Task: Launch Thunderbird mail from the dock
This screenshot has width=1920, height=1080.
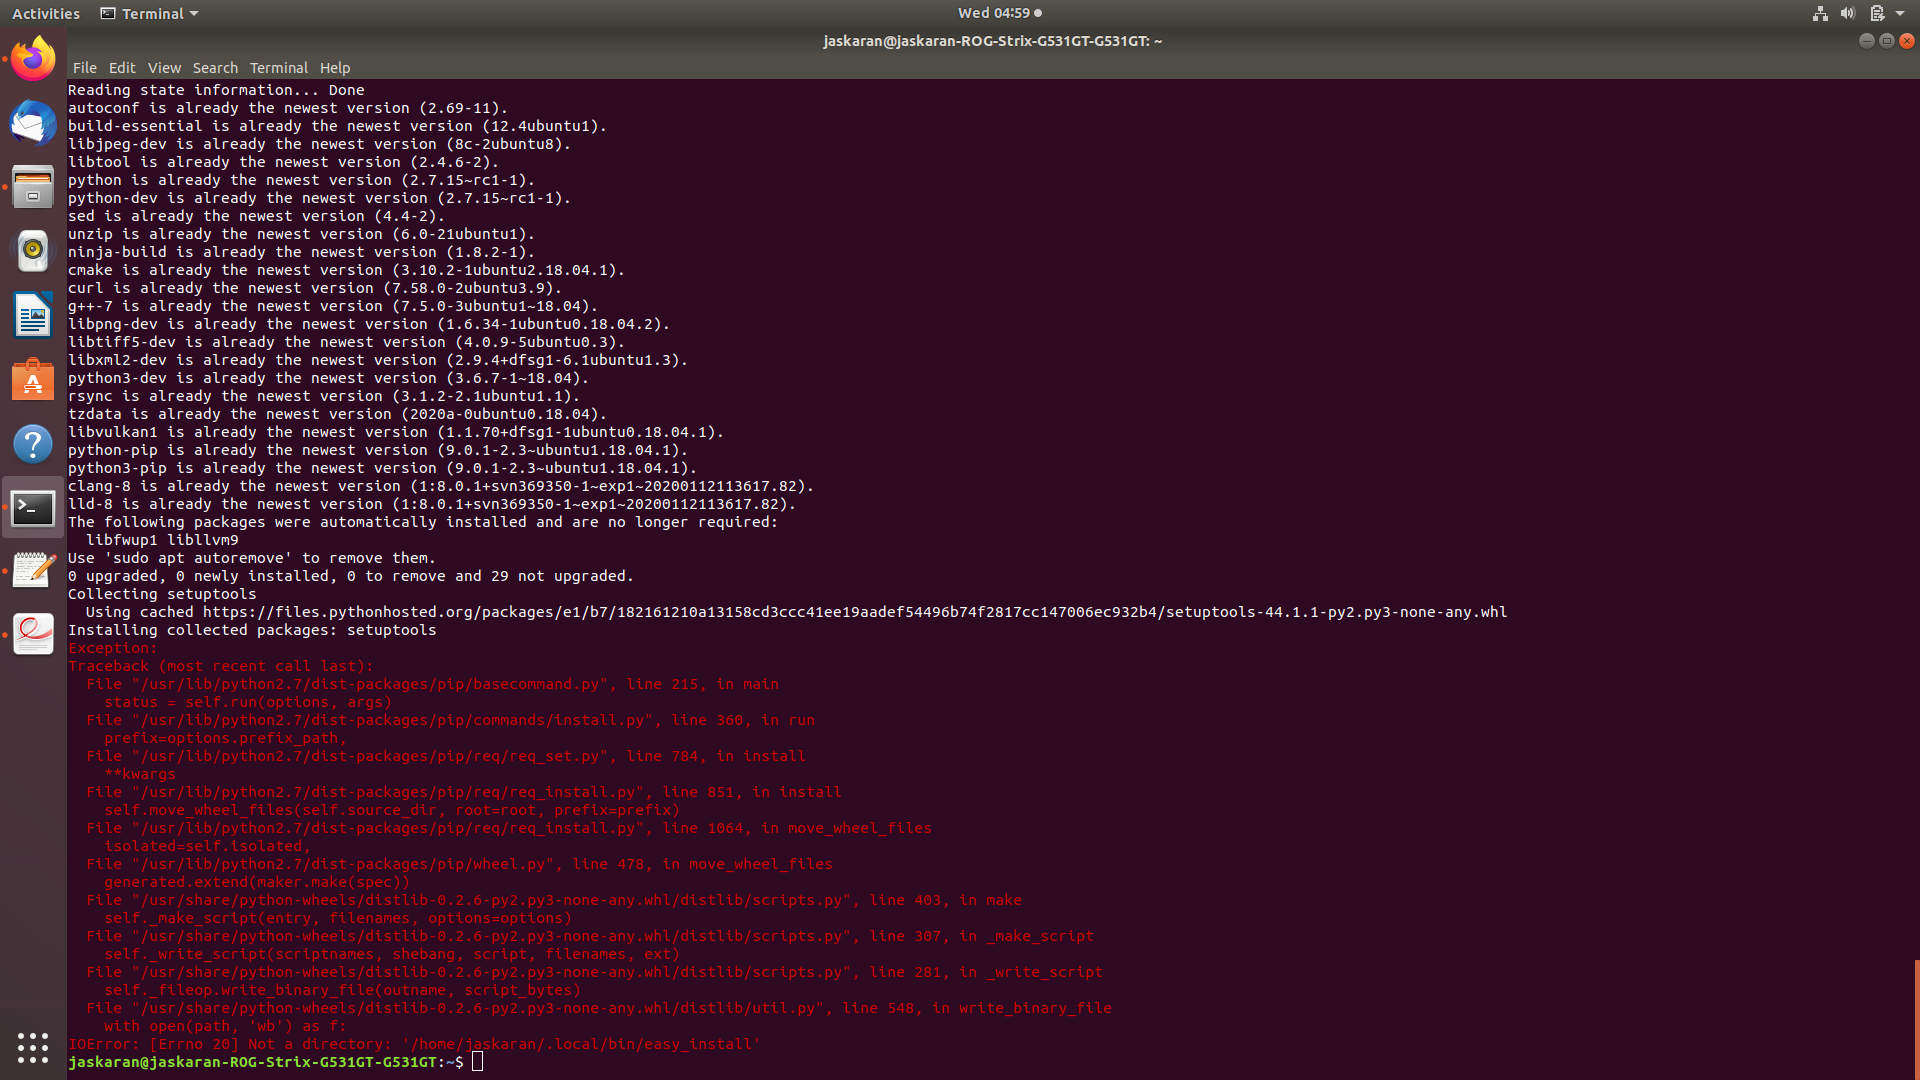Action: pyautogui.click(x=33, y=123)
